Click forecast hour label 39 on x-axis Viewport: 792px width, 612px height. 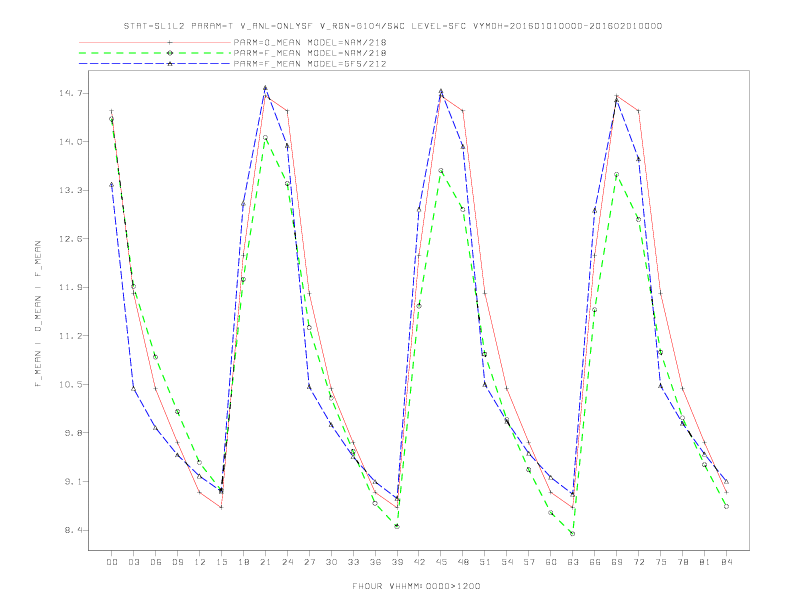click(x=397, y=562)
